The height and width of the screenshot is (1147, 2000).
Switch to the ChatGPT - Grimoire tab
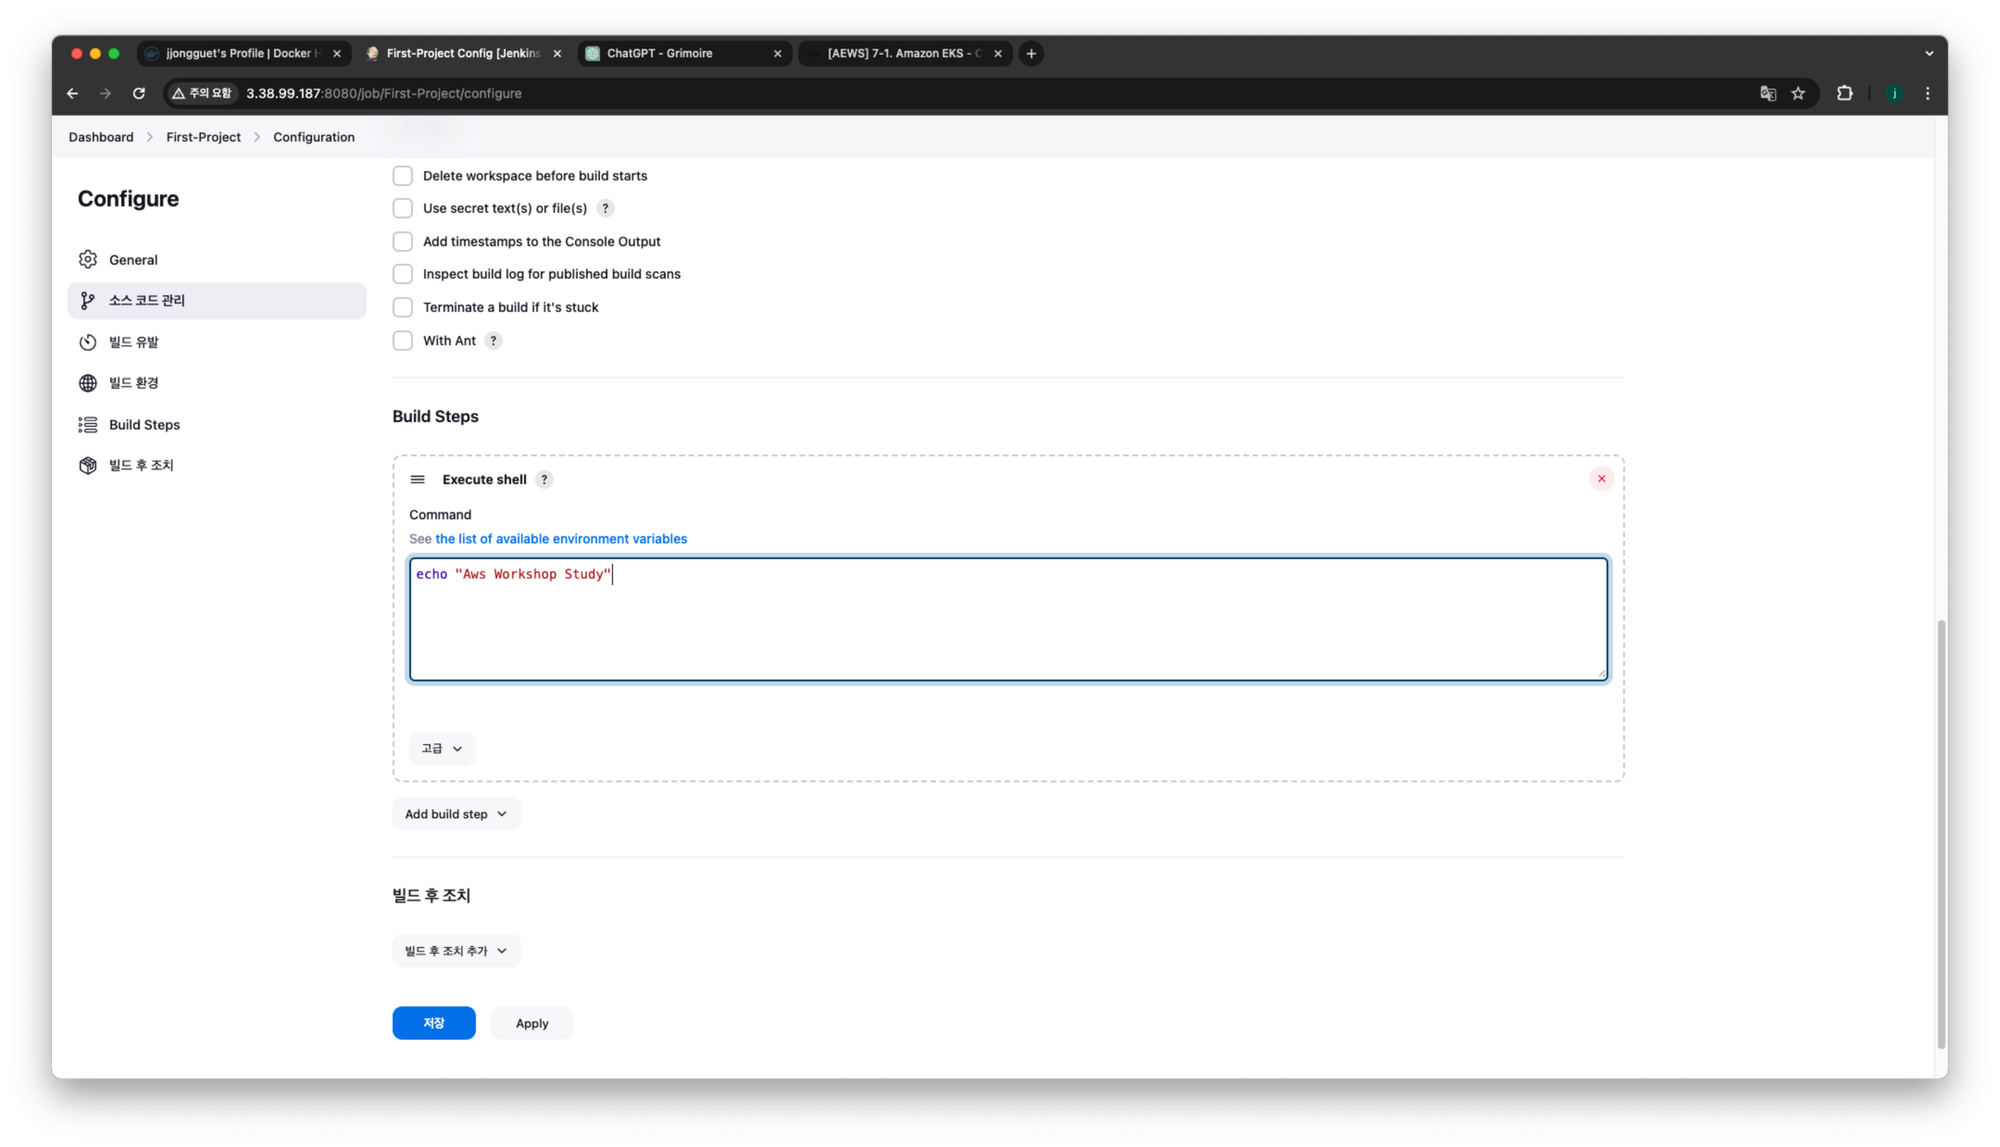pos(684,53)
